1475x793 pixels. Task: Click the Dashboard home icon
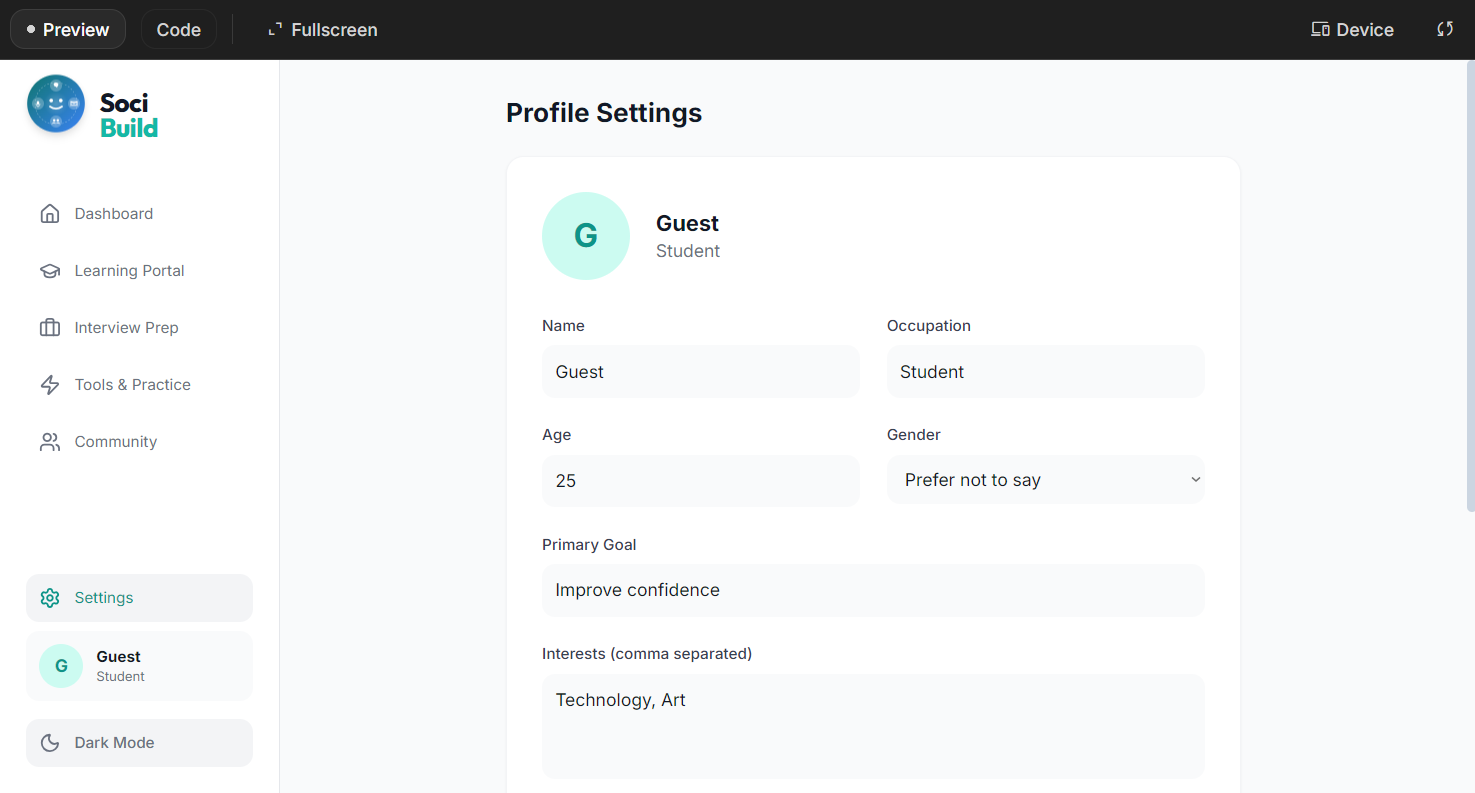point(50,214)
